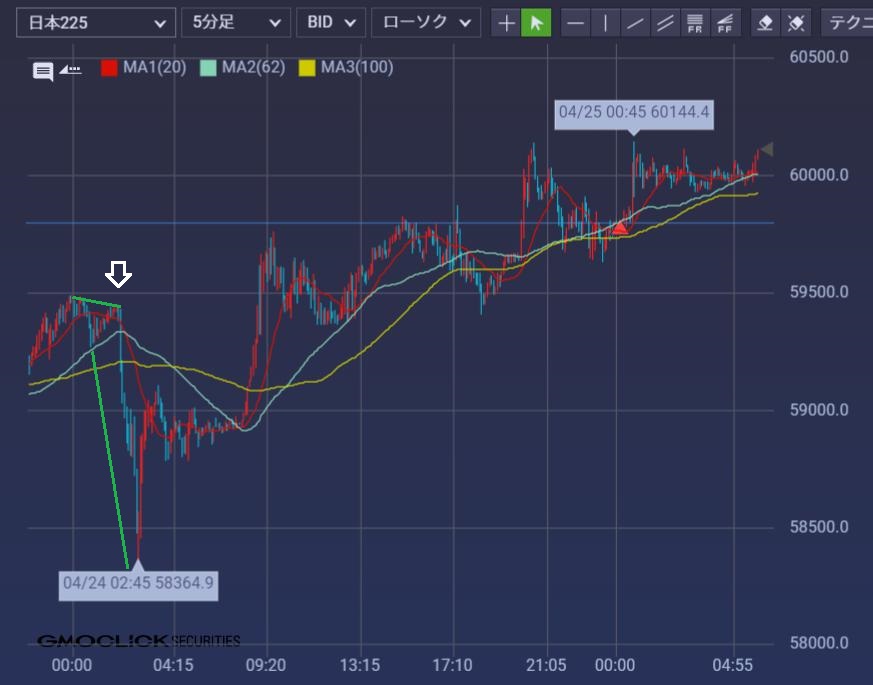The image size is (873, 685).
Task: Click the eraser tool icon
Action: point(766,23)
